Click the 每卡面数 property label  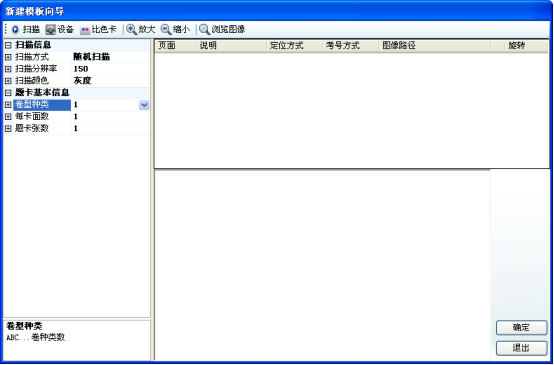(x=32, y=117)
